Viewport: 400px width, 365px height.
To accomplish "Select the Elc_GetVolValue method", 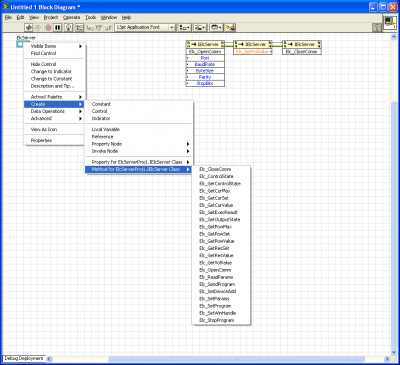I will [x=221, y=263].
